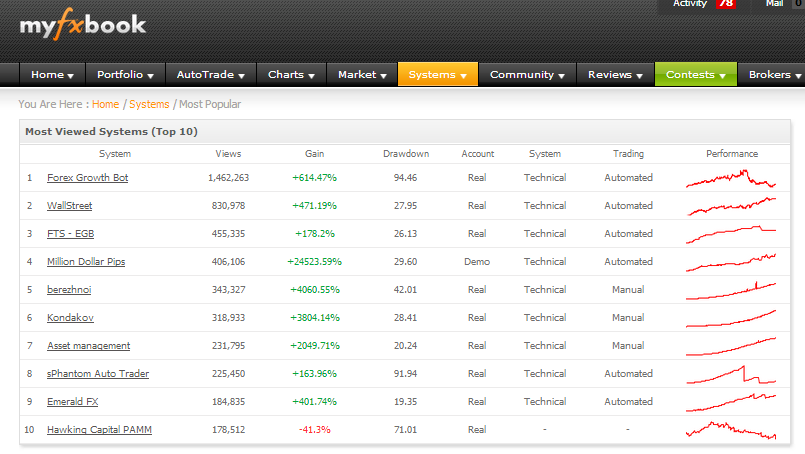805x454 pixels.
Task: Select Manual trading cell in Kondakov row
Action: [628, 317]
